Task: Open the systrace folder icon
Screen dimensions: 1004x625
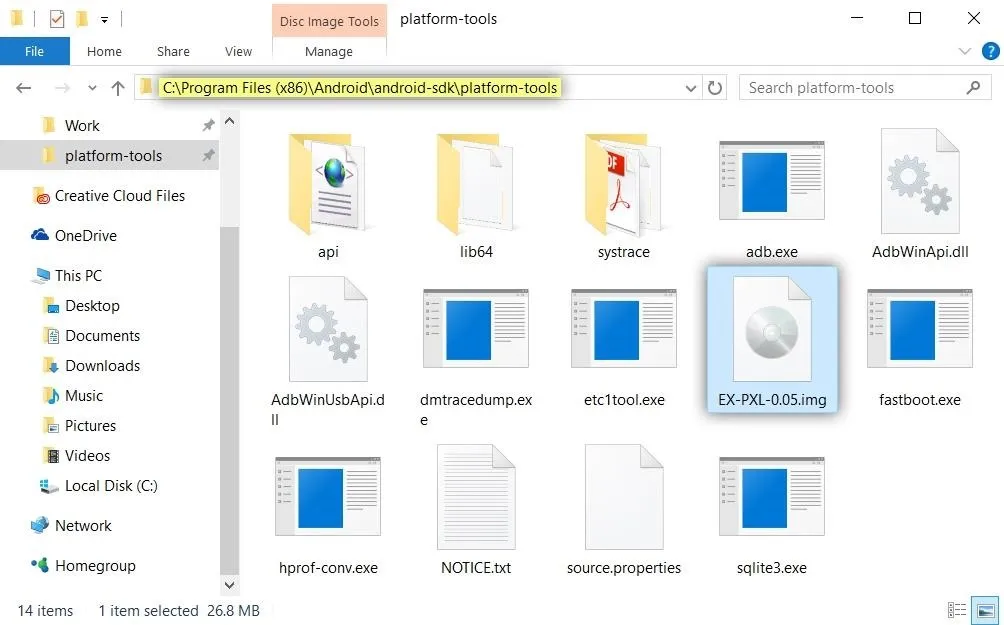Action: 624,184
